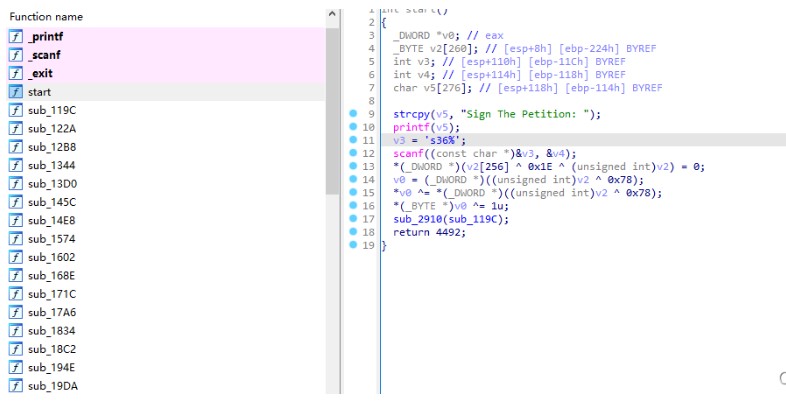Image resolution: width=786 pixels, height=420 pixels.
Task: Select sub_145C in function list
Action: (166, 202)
